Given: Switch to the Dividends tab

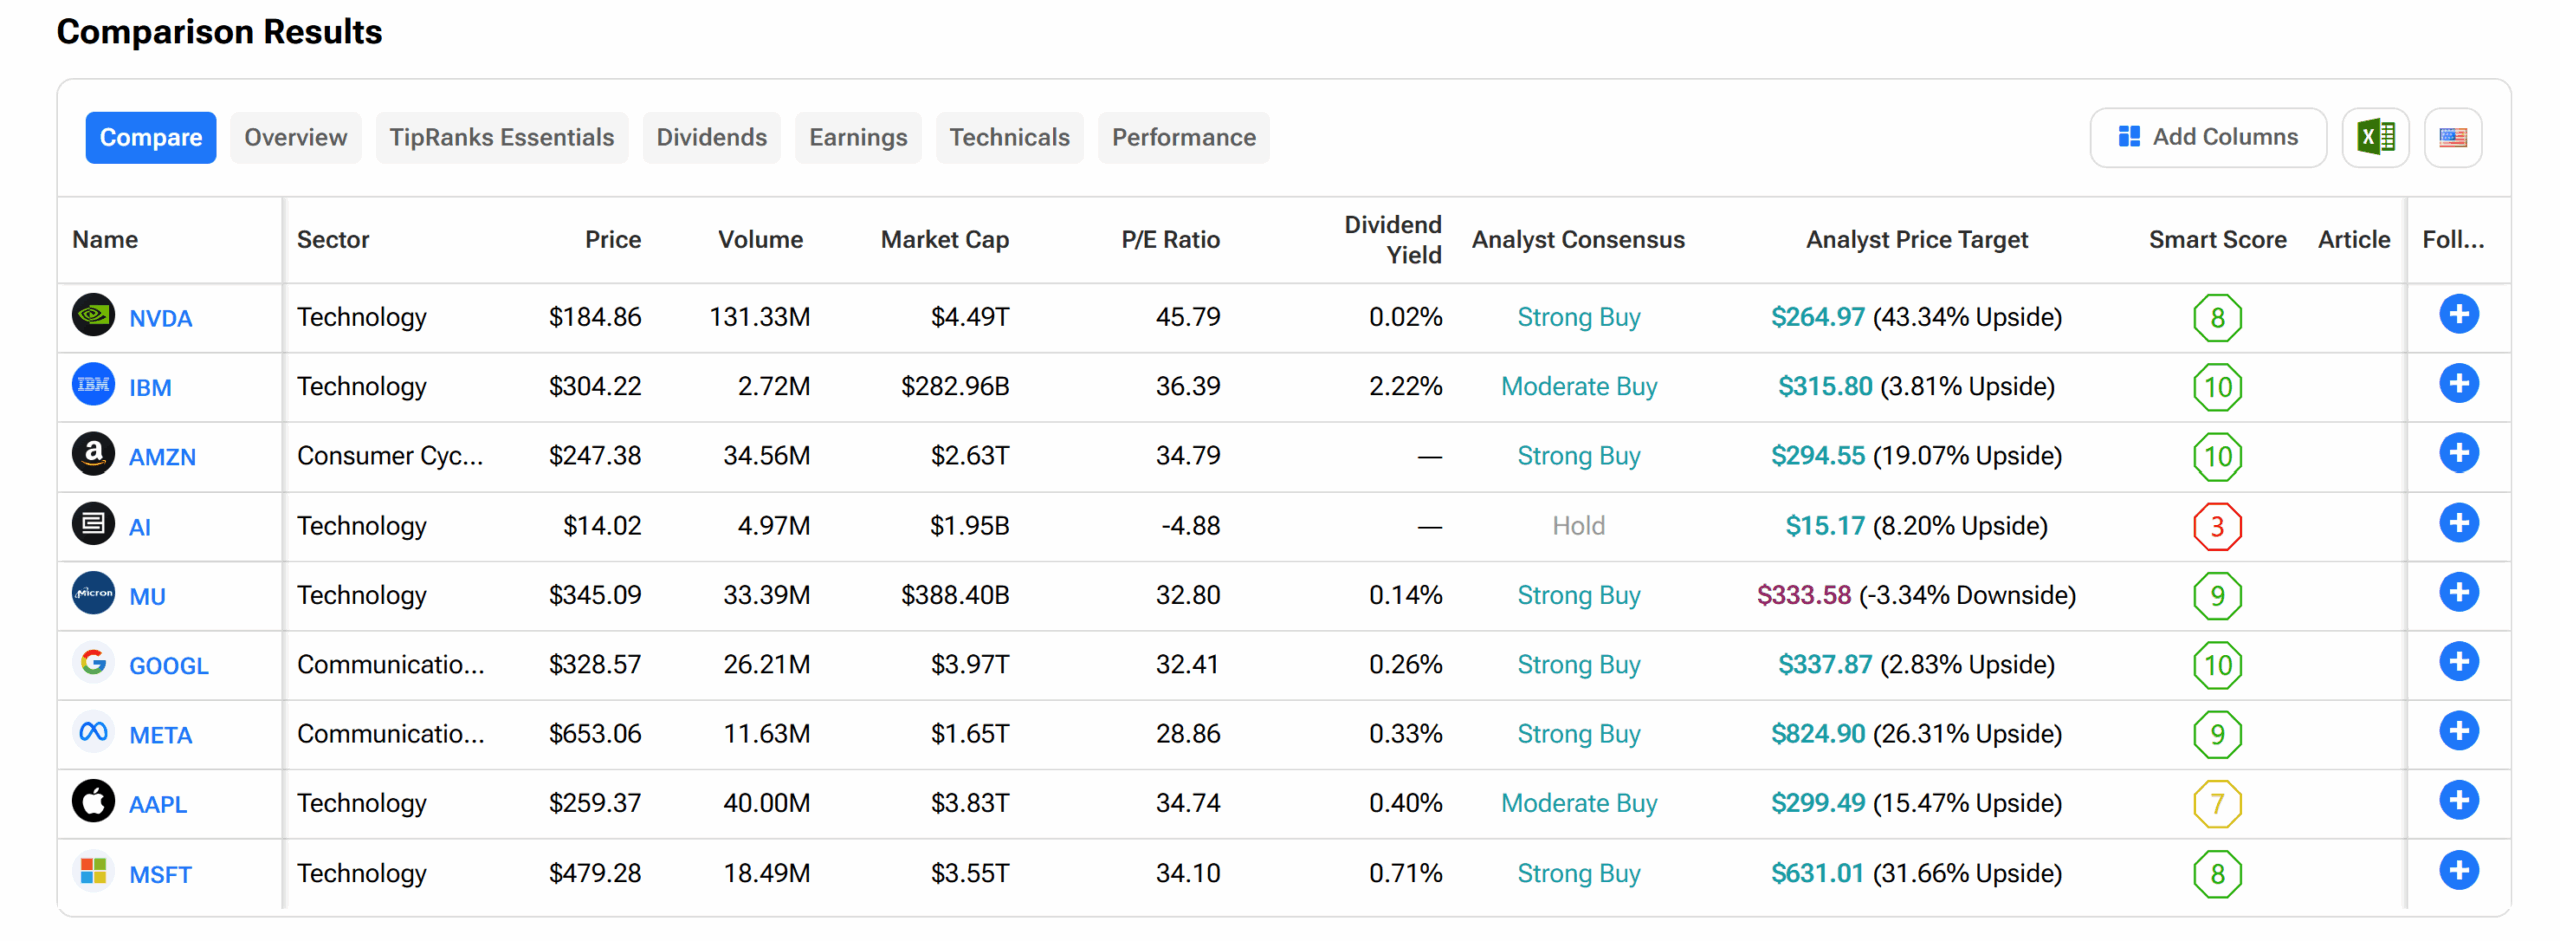Looking at the screenshot, I should tap(710, 137).
